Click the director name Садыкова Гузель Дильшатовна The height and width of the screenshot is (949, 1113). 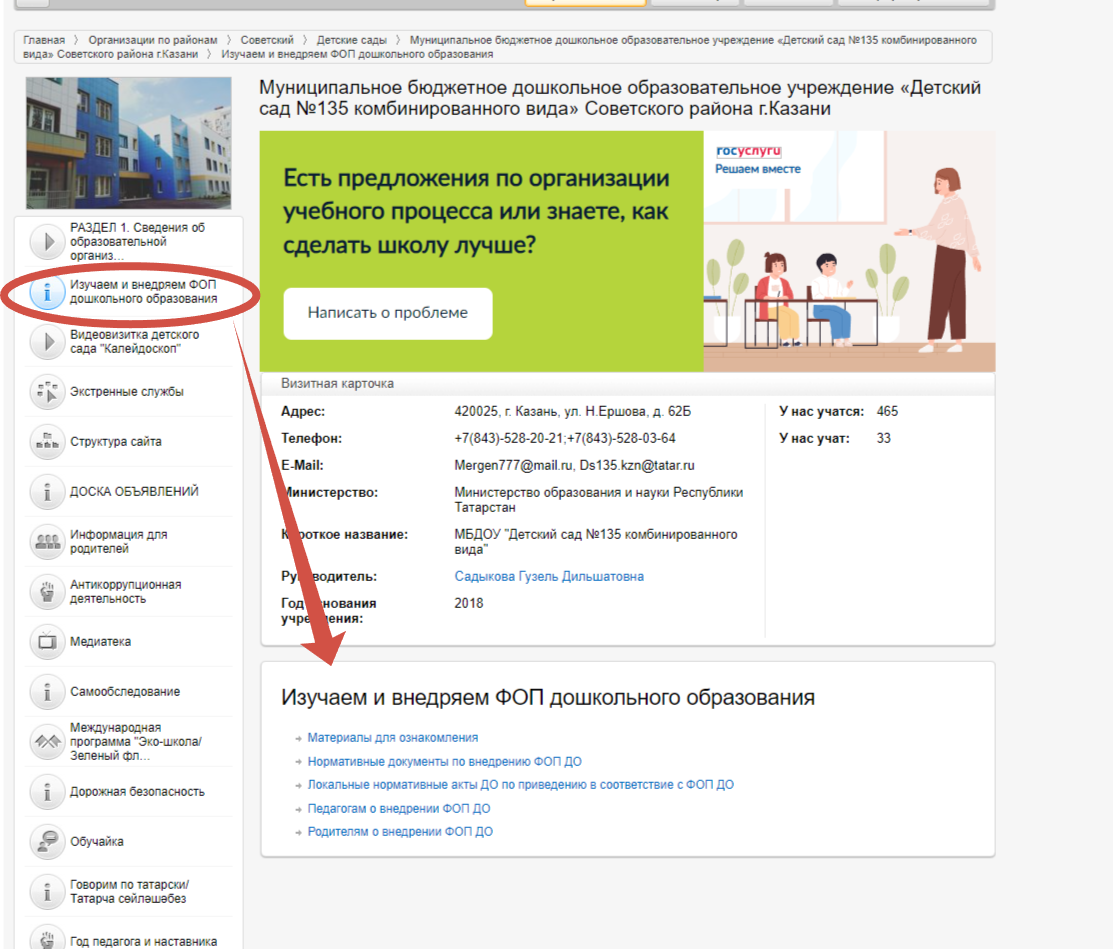[549, 577]
